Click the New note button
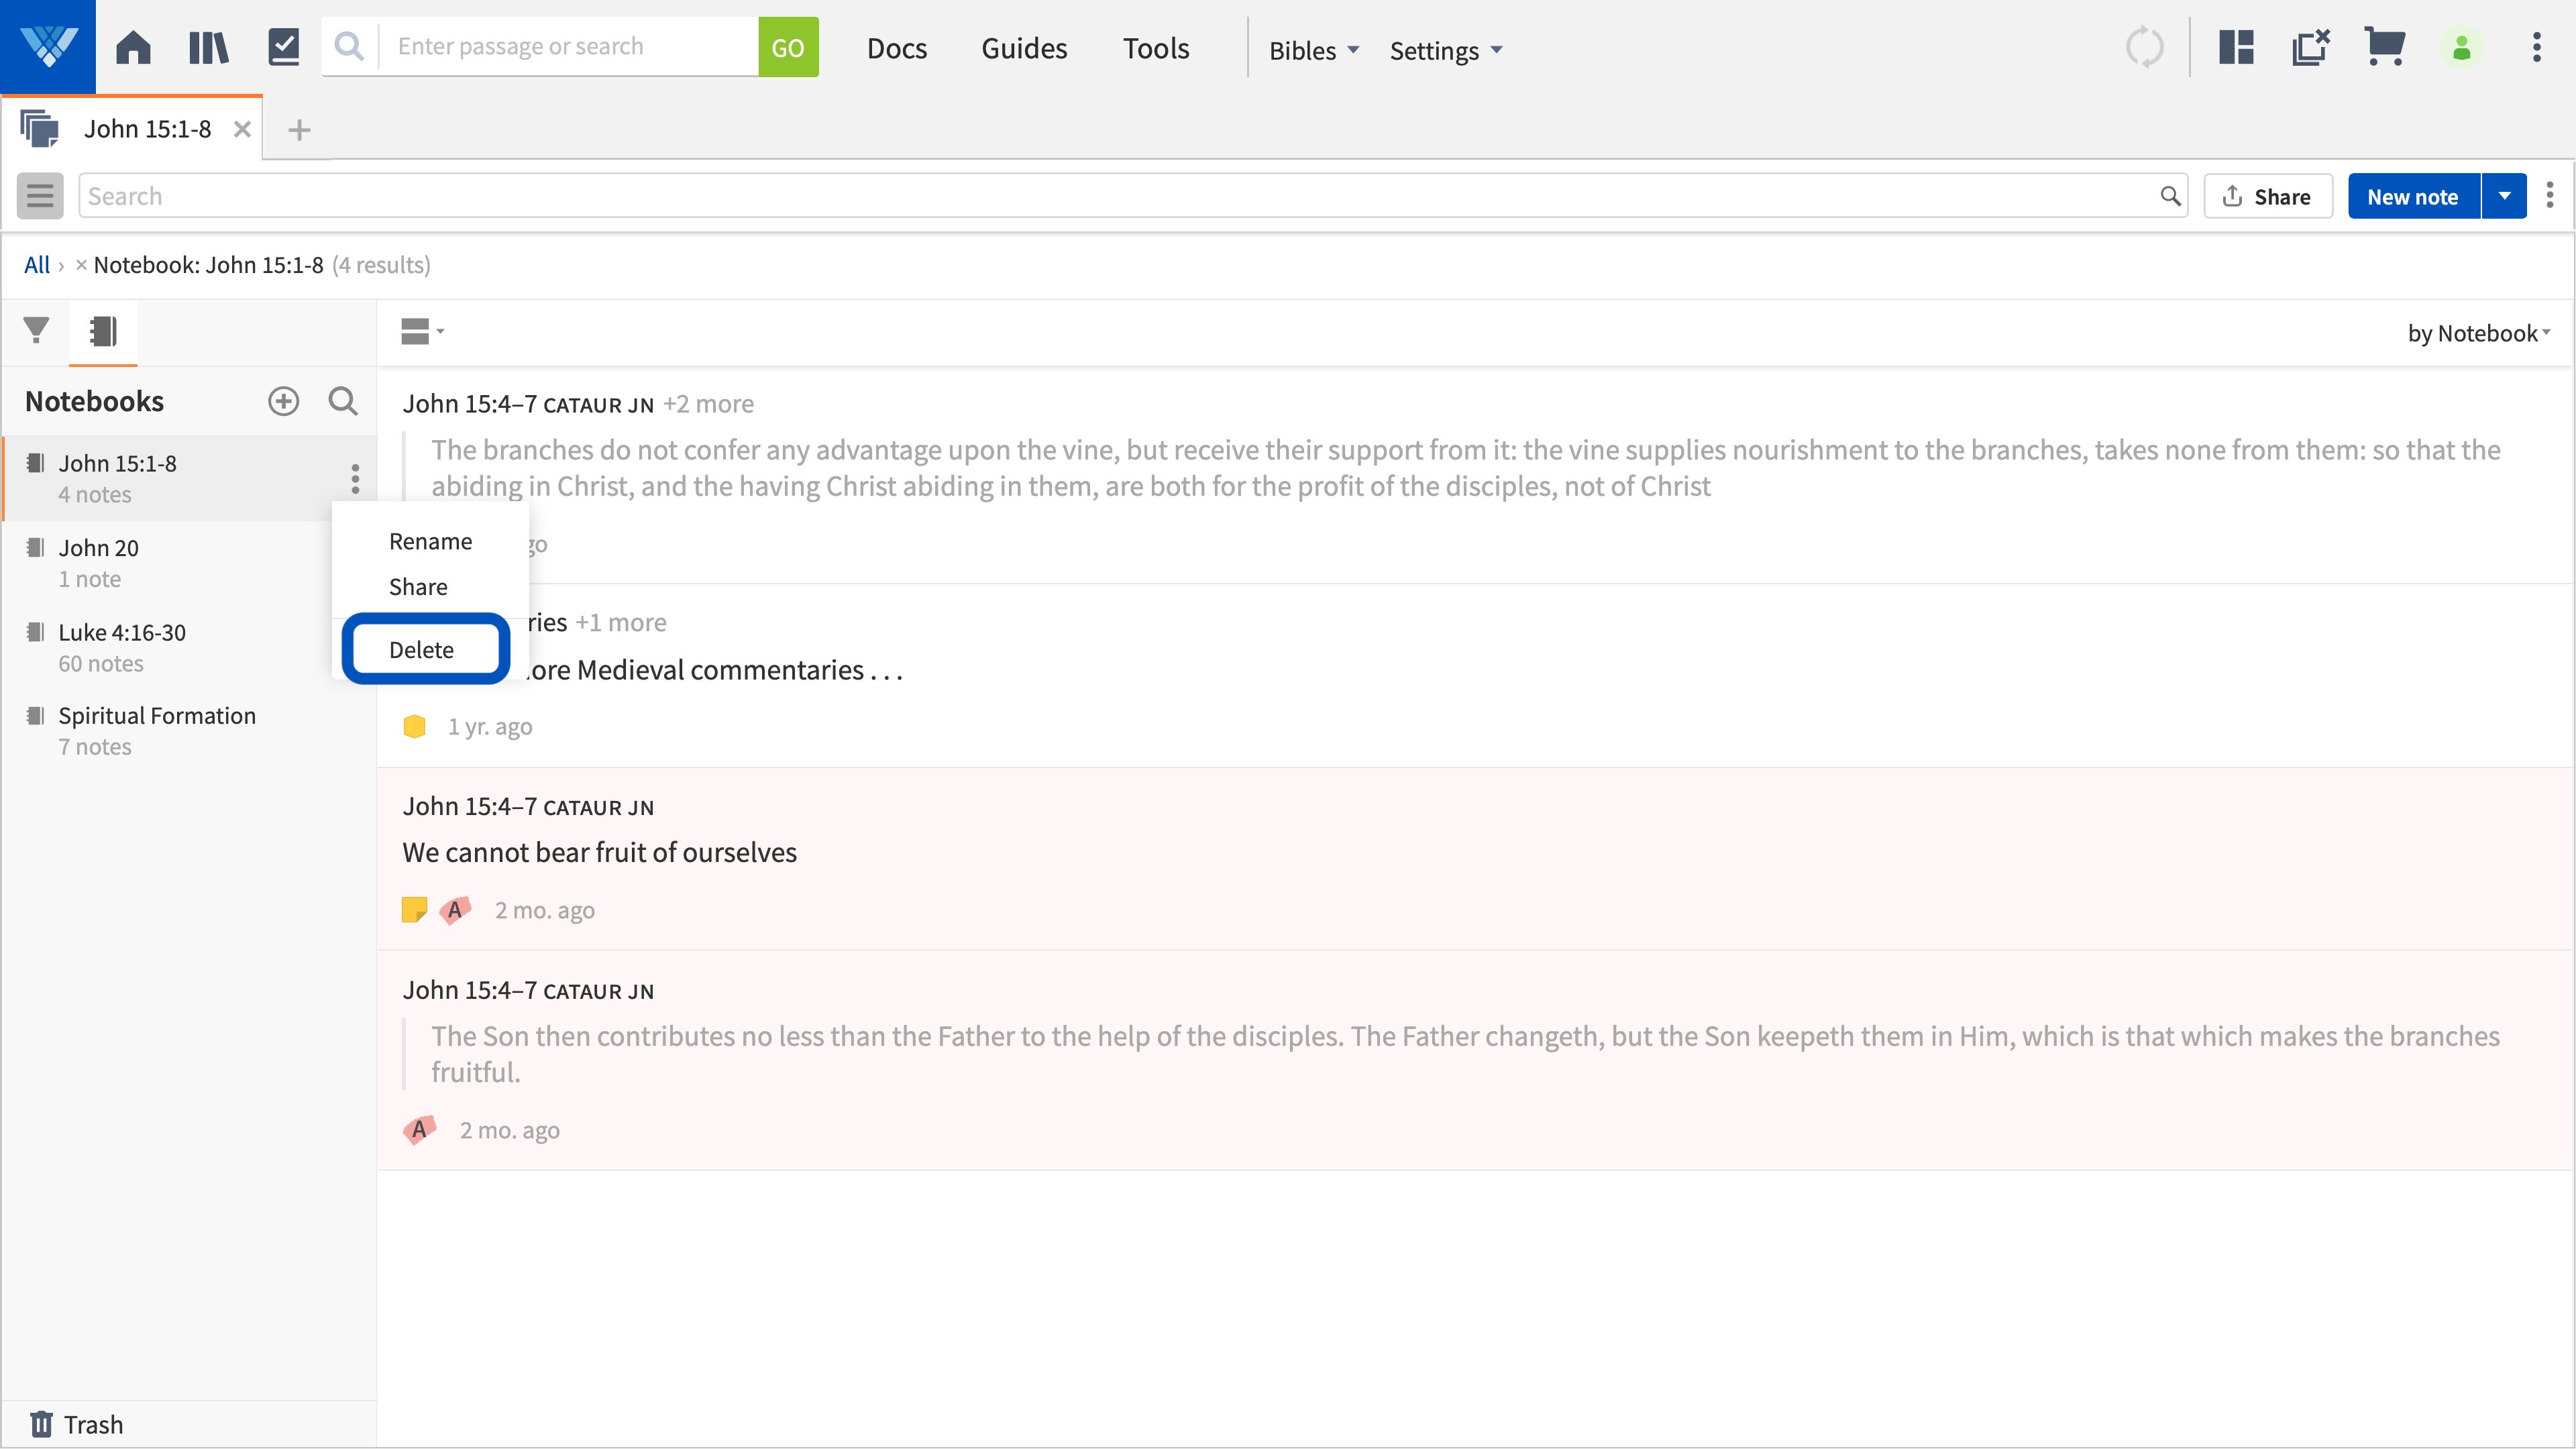The width and height of the screenshot is (2576, 1449). click(2413, 196)
